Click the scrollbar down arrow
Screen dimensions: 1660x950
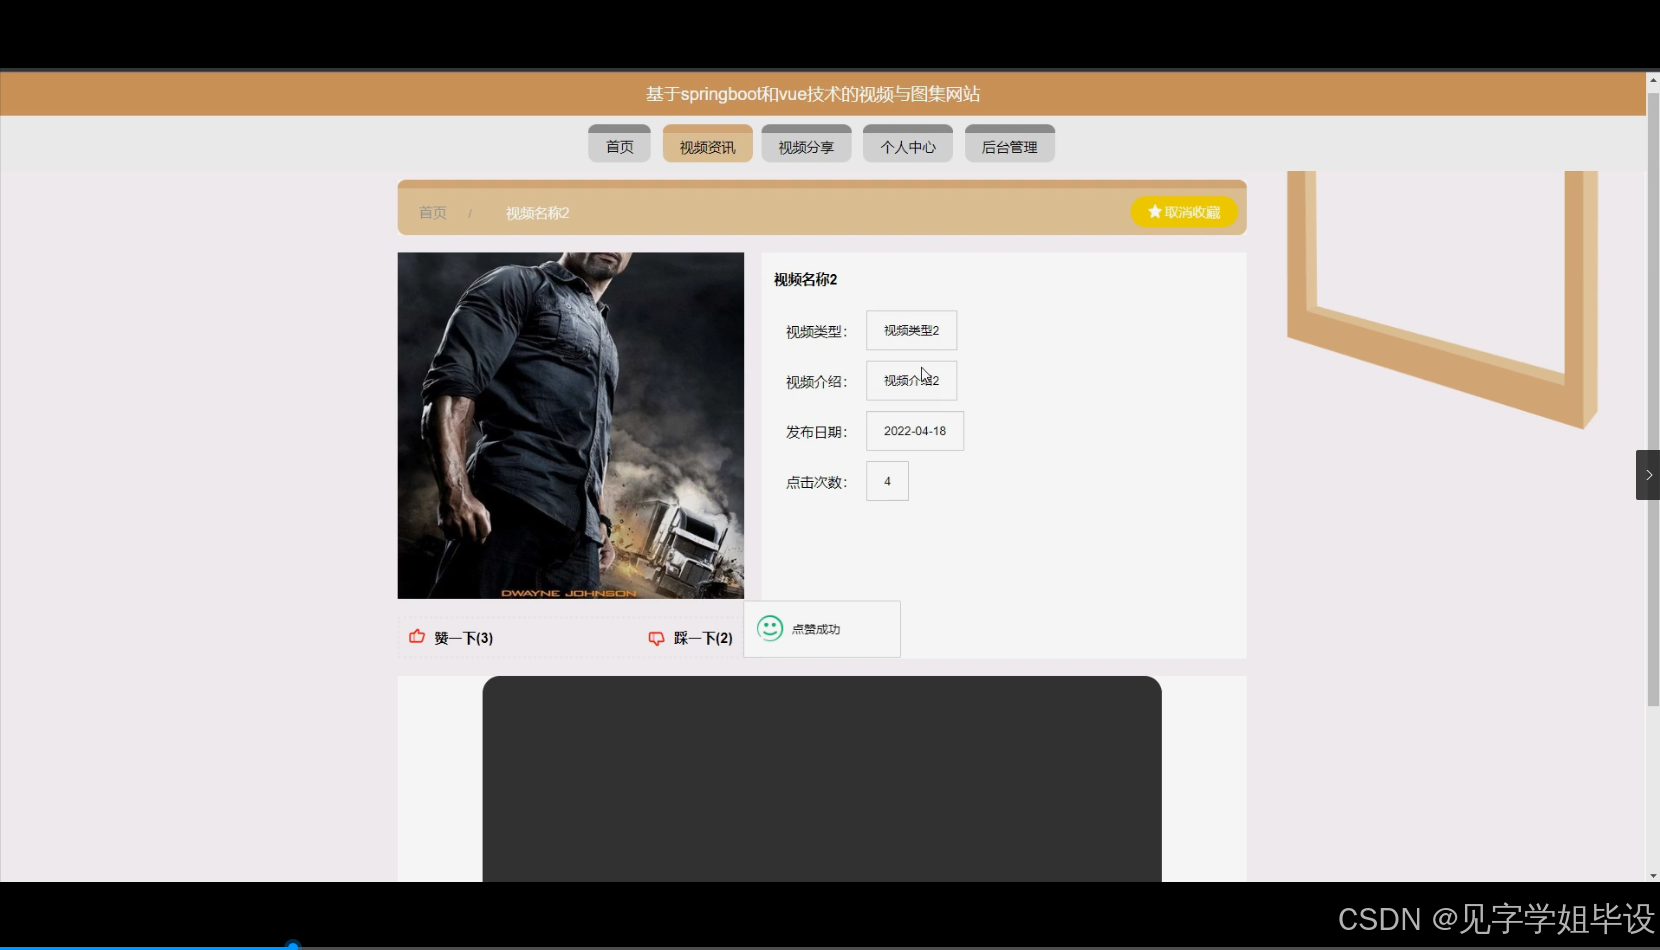pyautogui.click(x=1653, y=876)
